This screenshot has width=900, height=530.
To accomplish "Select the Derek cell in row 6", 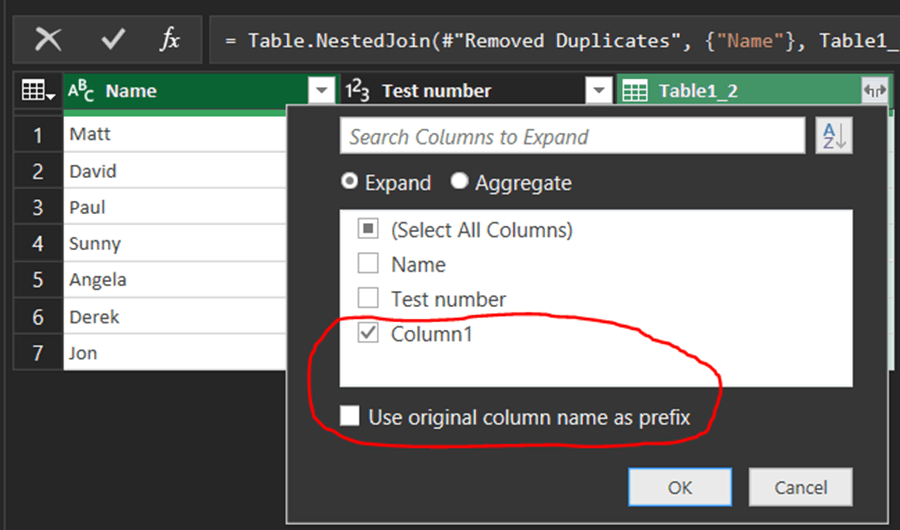I will click(x=175, y=316).
